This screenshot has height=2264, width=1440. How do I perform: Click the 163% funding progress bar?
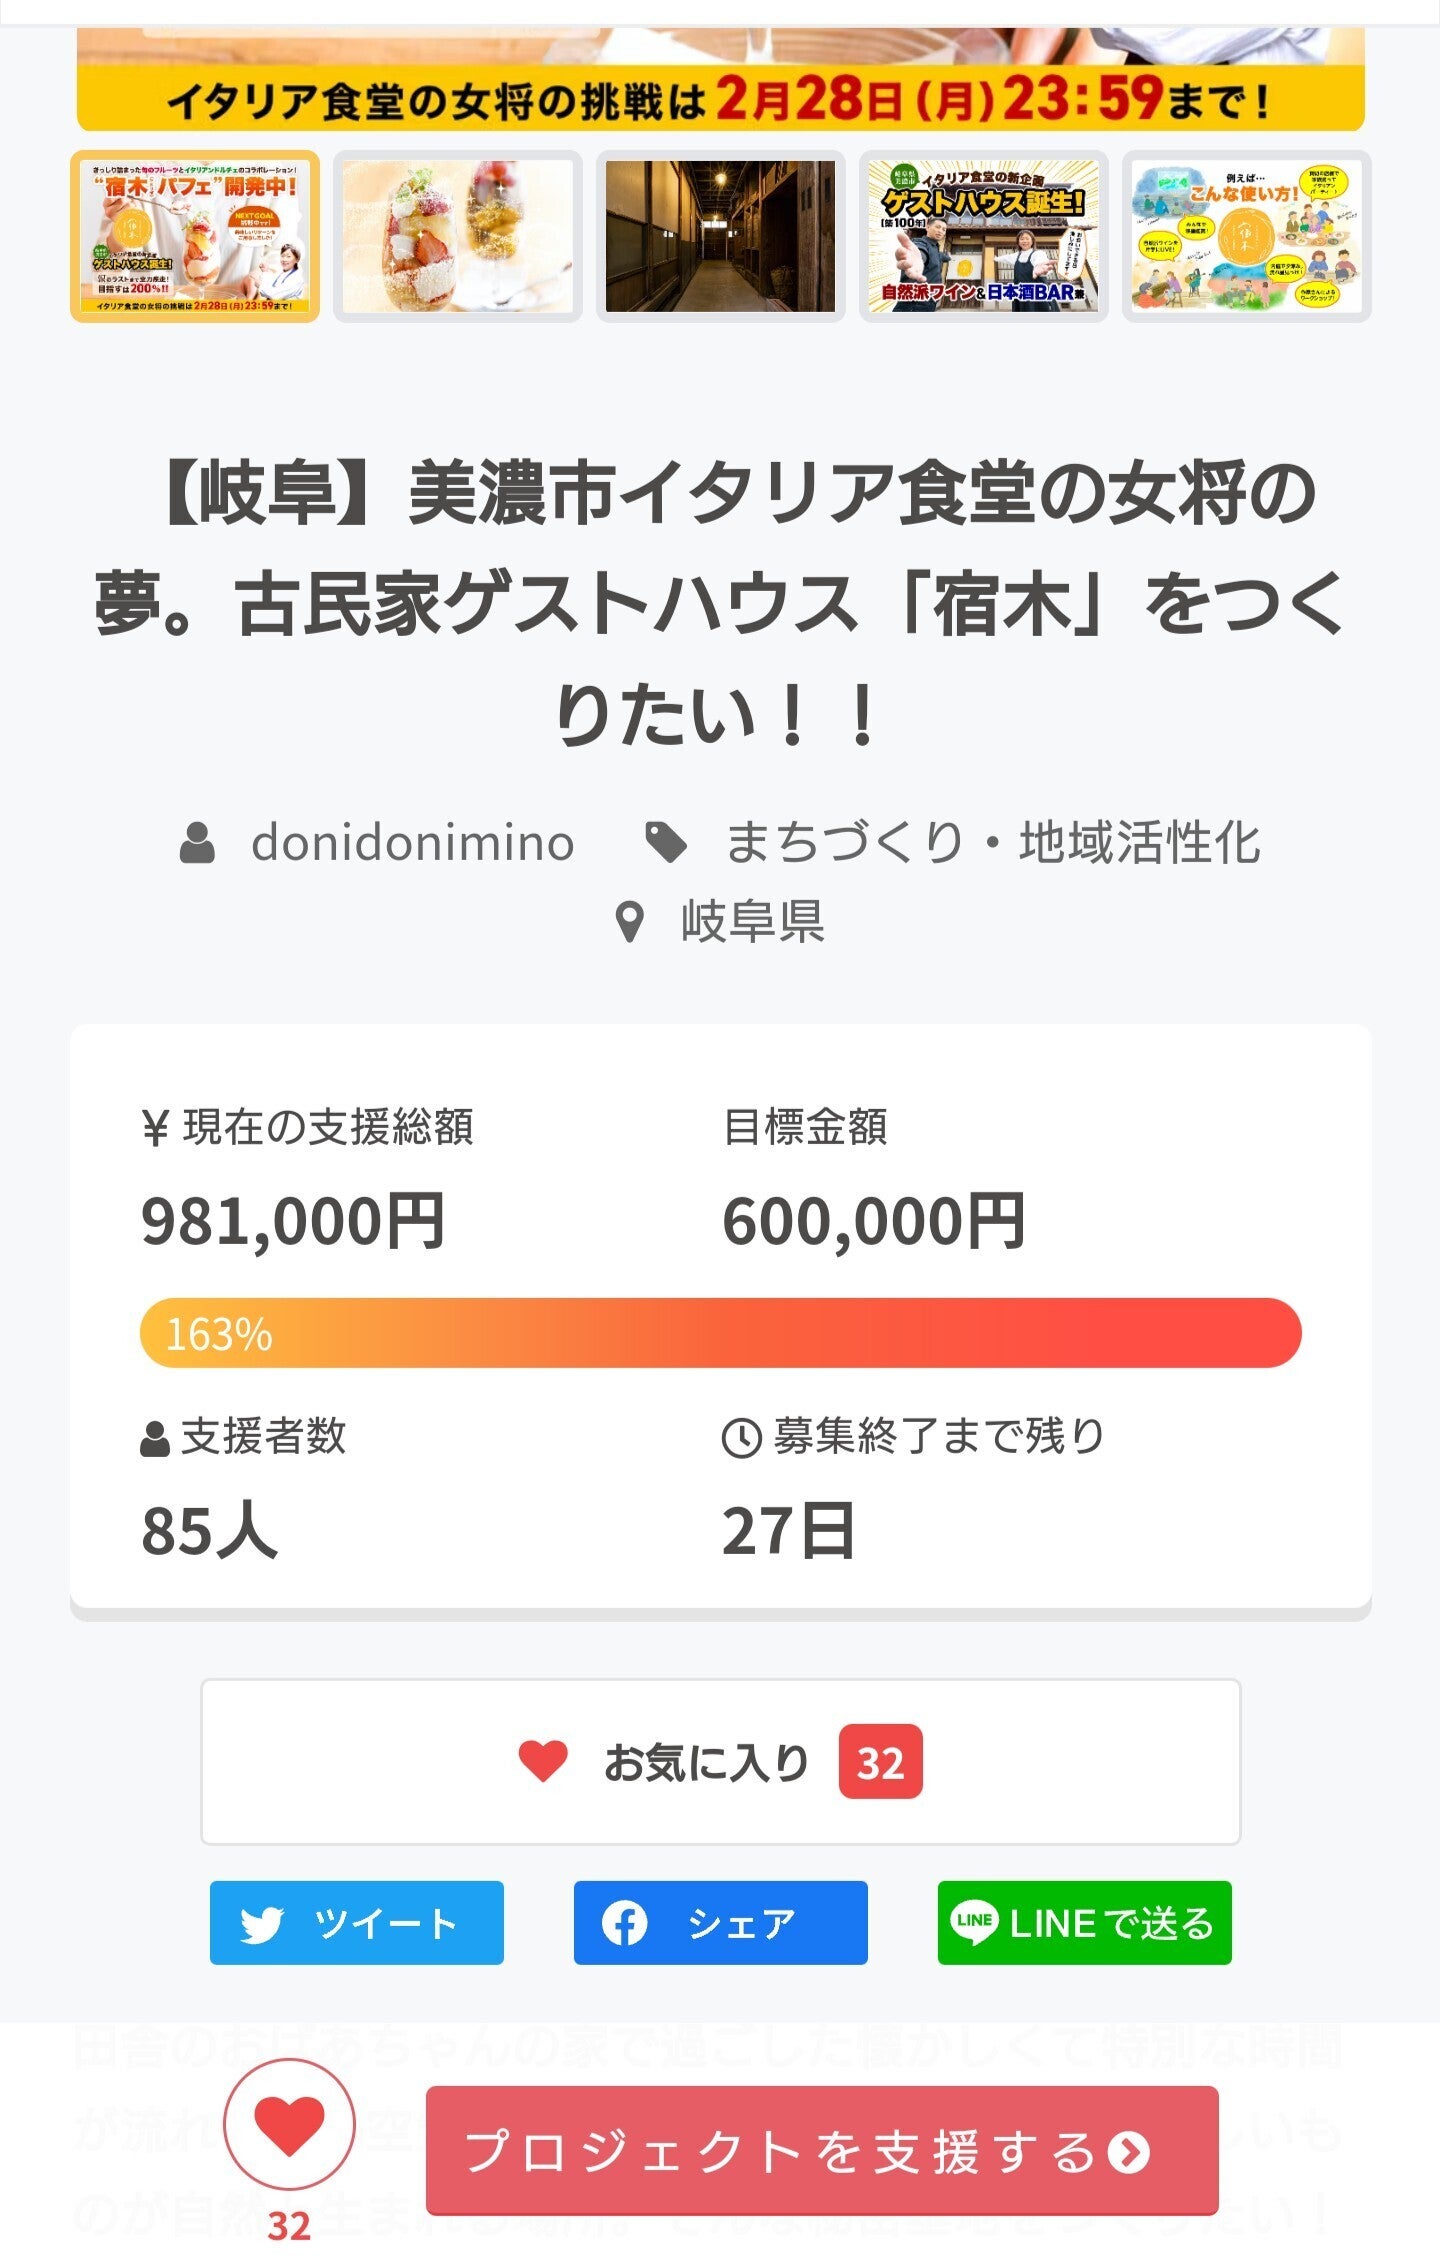tap(720, 1333)
